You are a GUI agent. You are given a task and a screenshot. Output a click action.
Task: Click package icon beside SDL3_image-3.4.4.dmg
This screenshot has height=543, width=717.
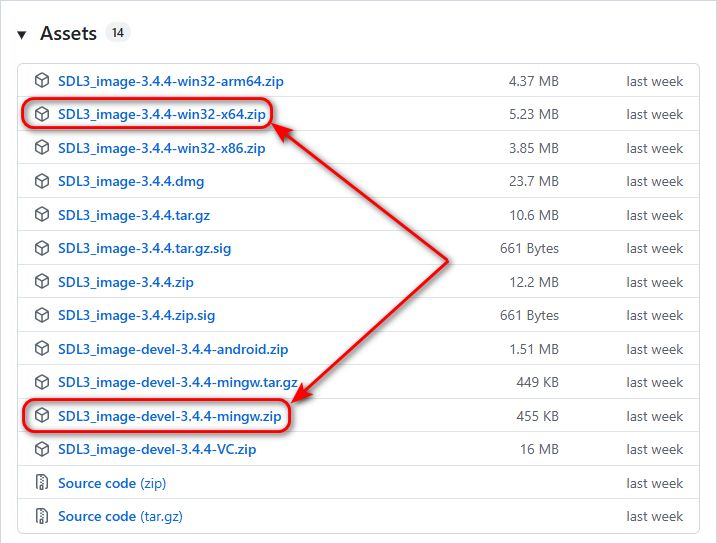click(42, 181)
